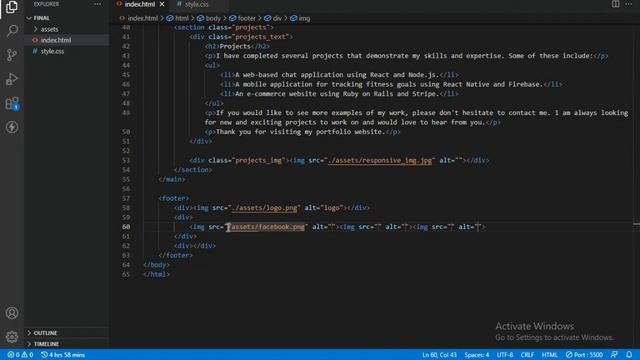Open editor more actions ellipsis

(x=629, y=4)
